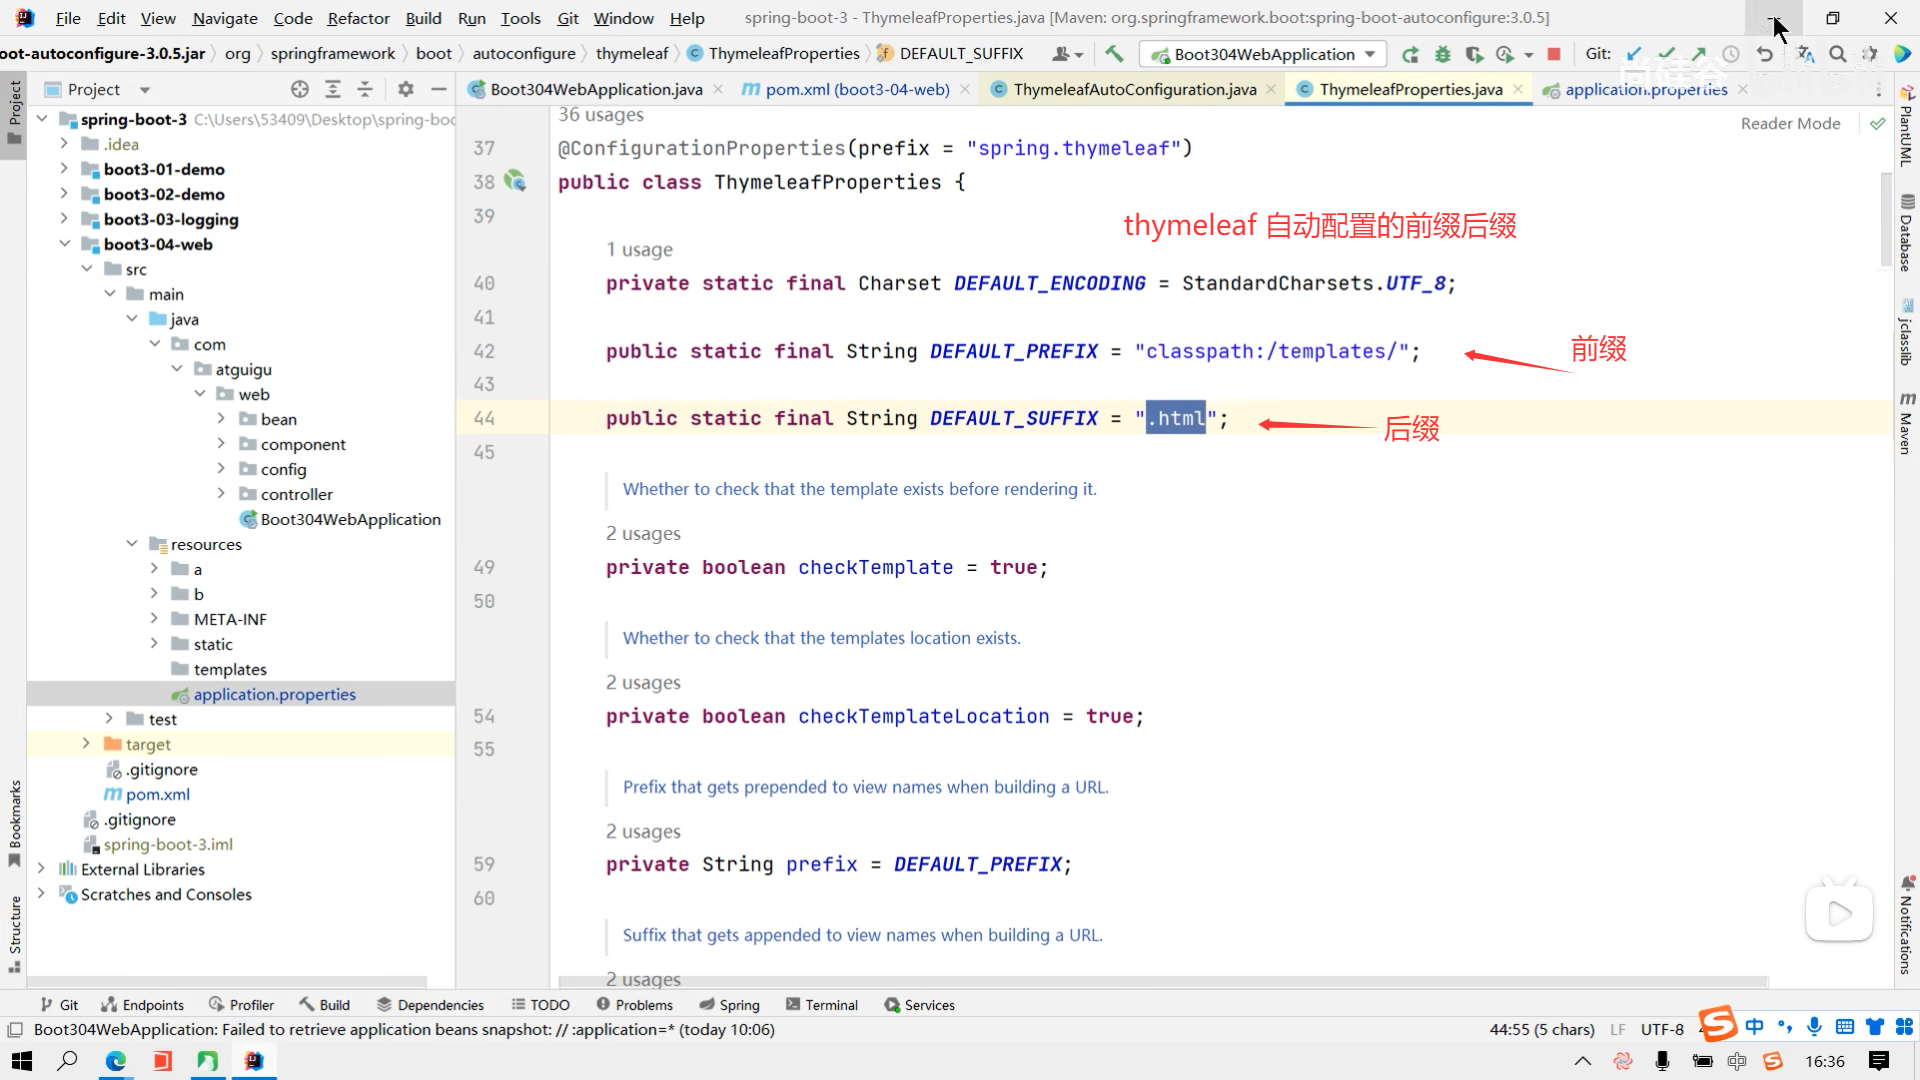Rerun Boot304WebApplication with the green rerun icon
Image resolution: width=1920 pixels, height=1080 pixels.
tap(1410, 54)
